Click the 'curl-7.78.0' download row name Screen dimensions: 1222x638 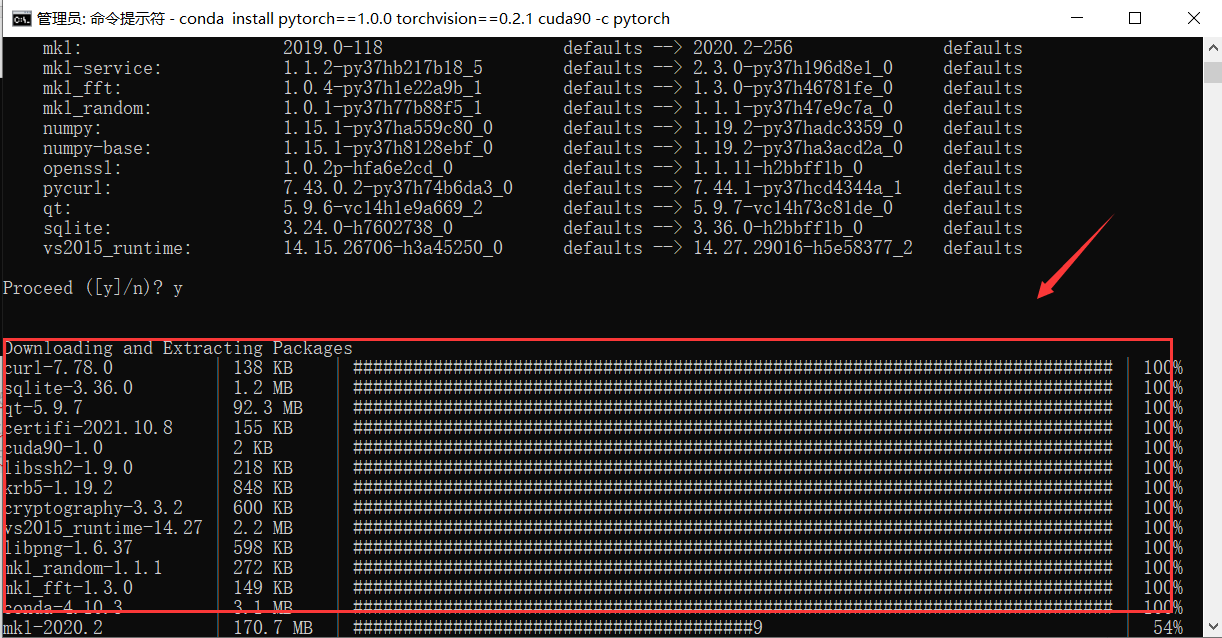58,368
